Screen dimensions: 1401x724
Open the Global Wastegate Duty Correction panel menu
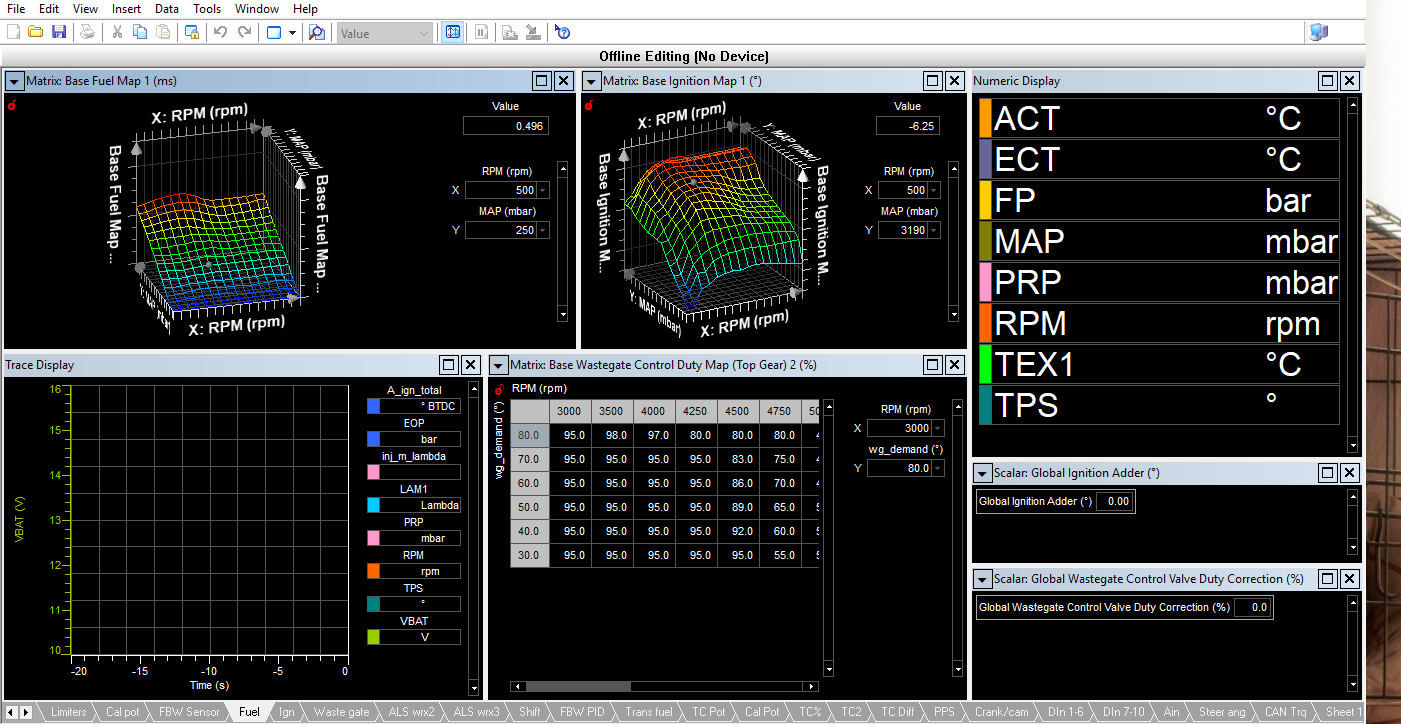pyautogui.click(x=983, y=579)
